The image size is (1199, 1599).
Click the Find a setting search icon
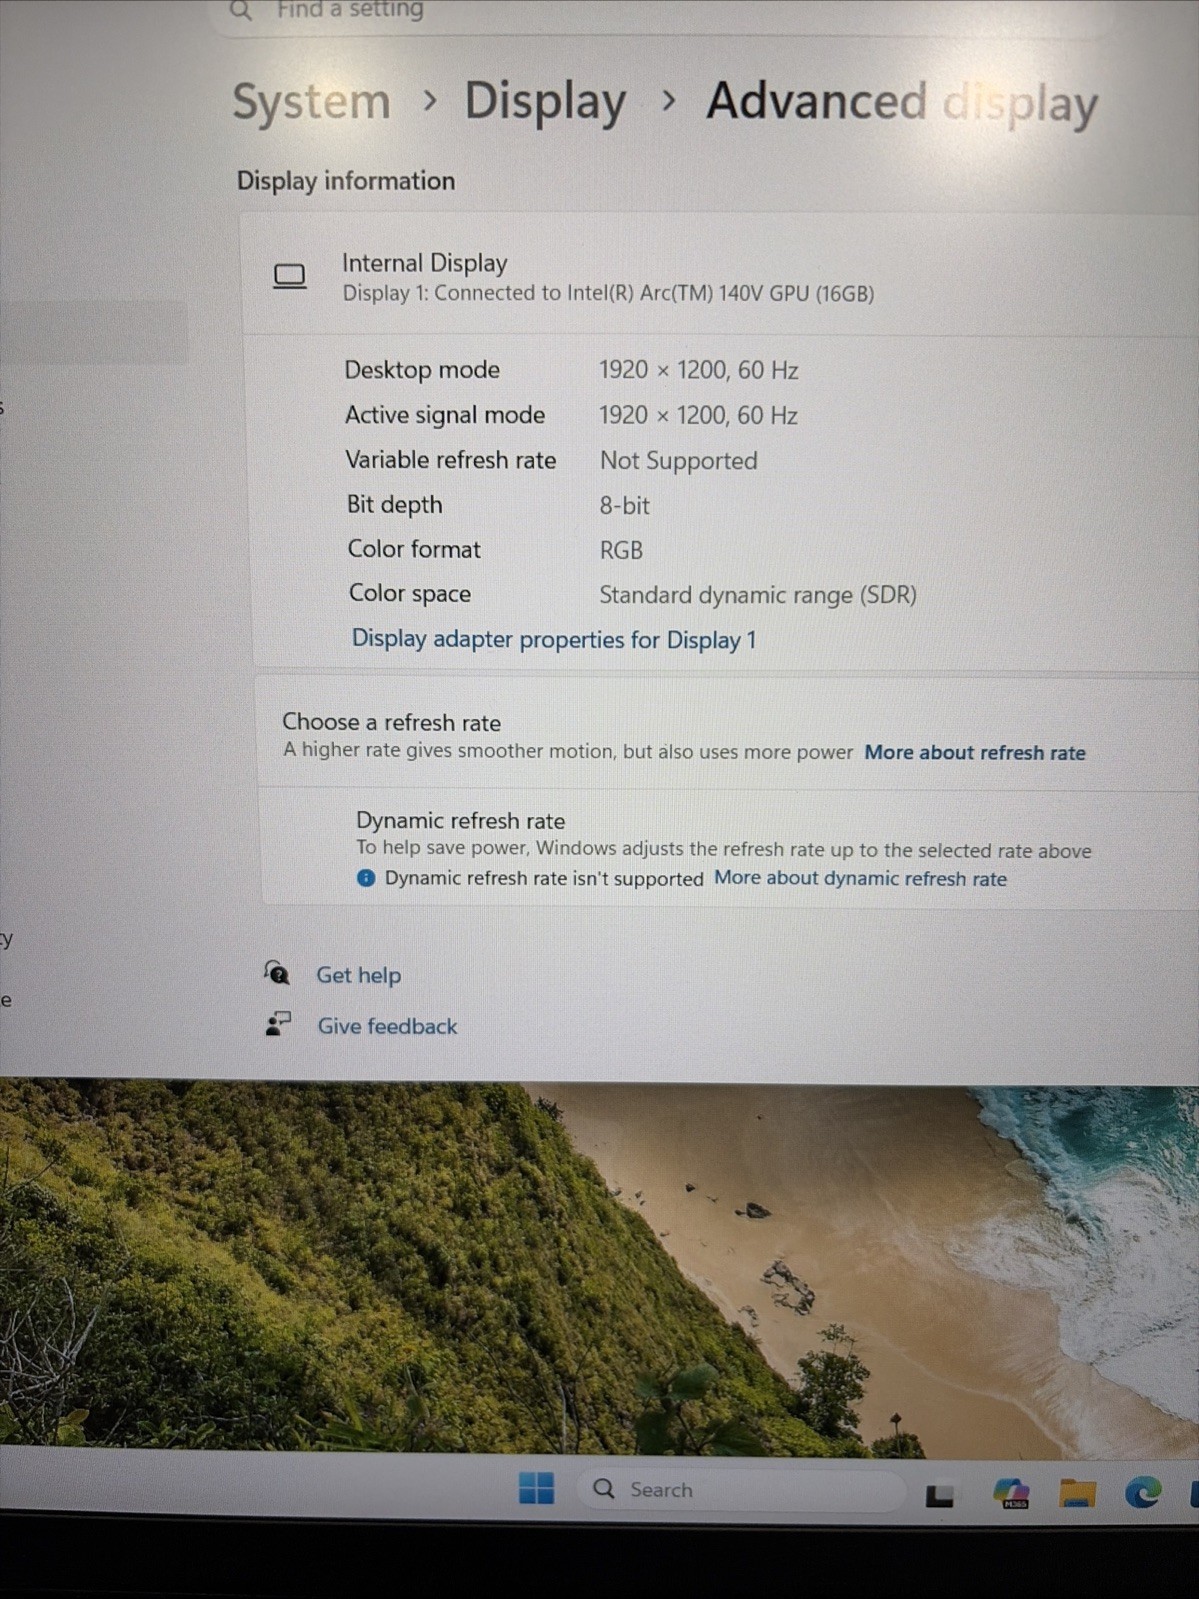[241, 10]
